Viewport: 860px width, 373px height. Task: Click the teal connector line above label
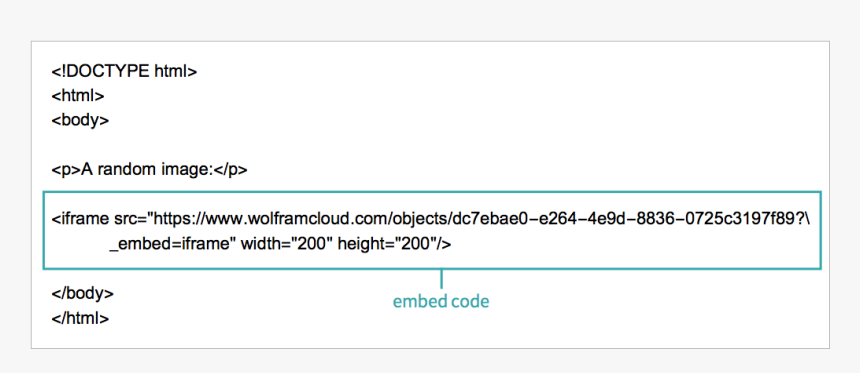(441, 279)
